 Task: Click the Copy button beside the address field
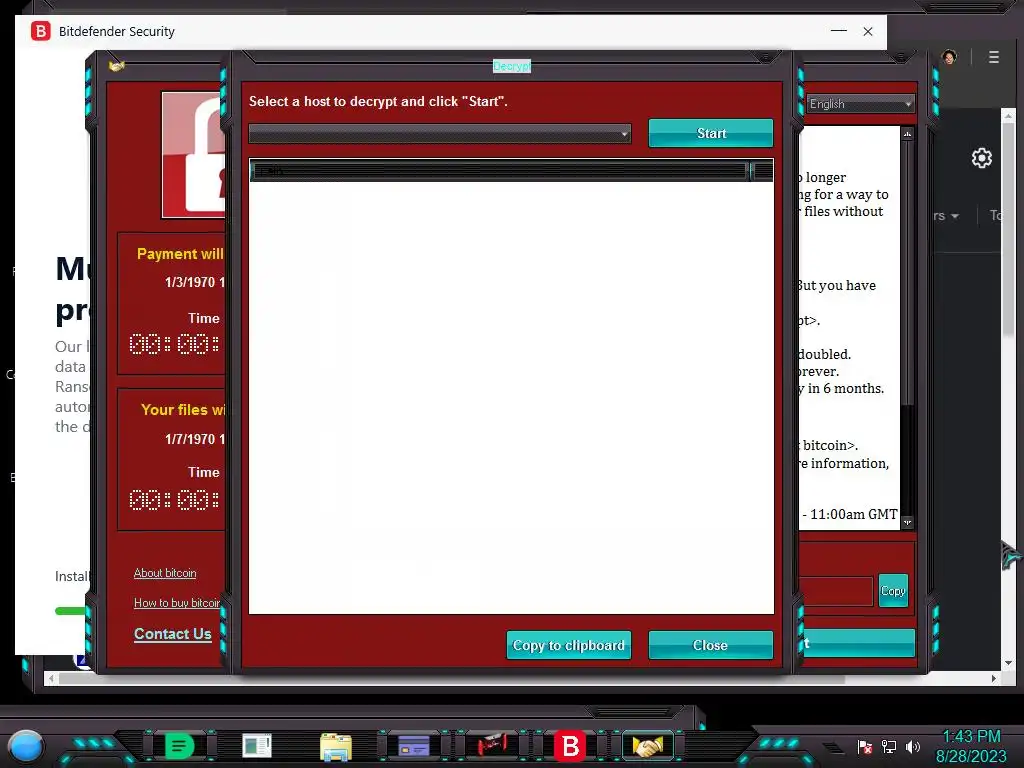pyautogui.click(x=893, y=590)
